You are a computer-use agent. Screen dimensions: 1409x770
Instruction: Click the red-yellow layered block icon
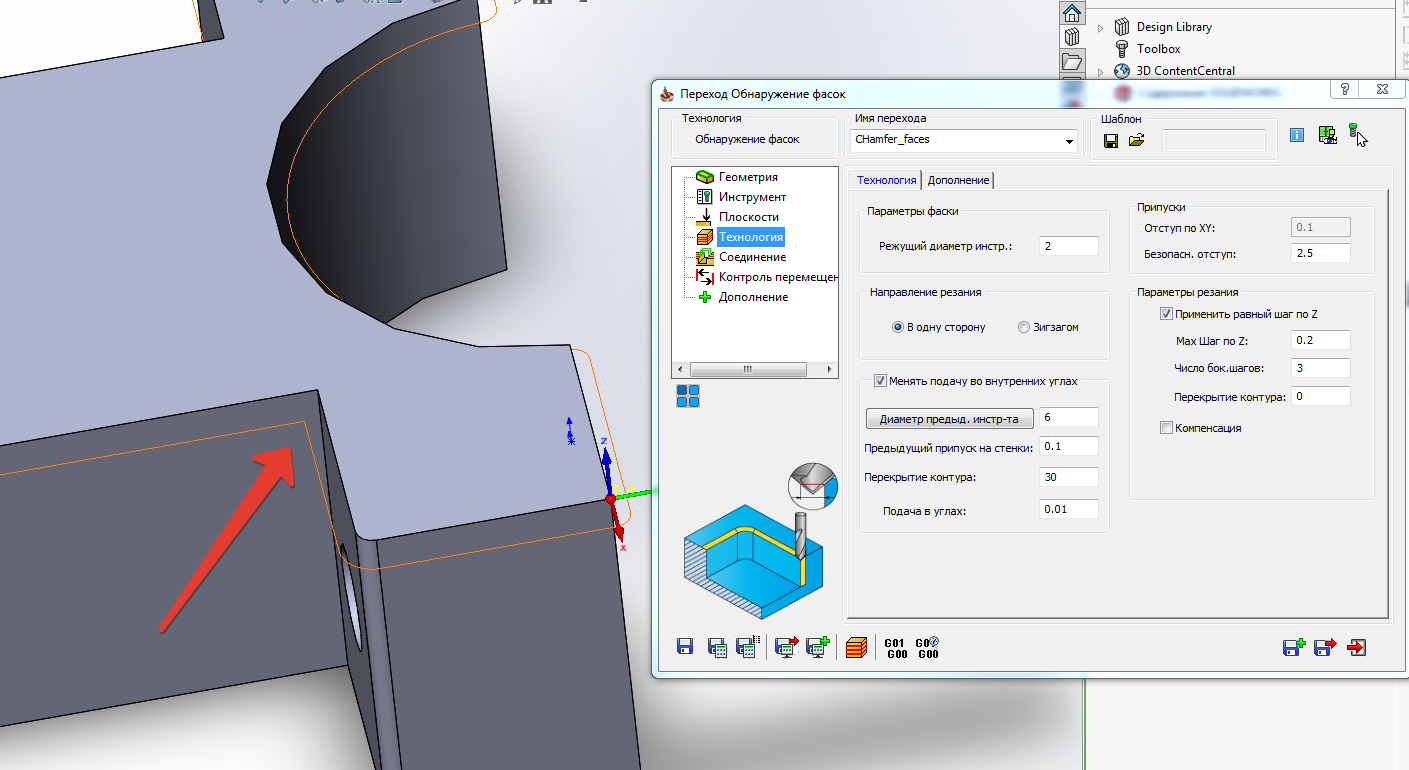[x=855, y=647]
